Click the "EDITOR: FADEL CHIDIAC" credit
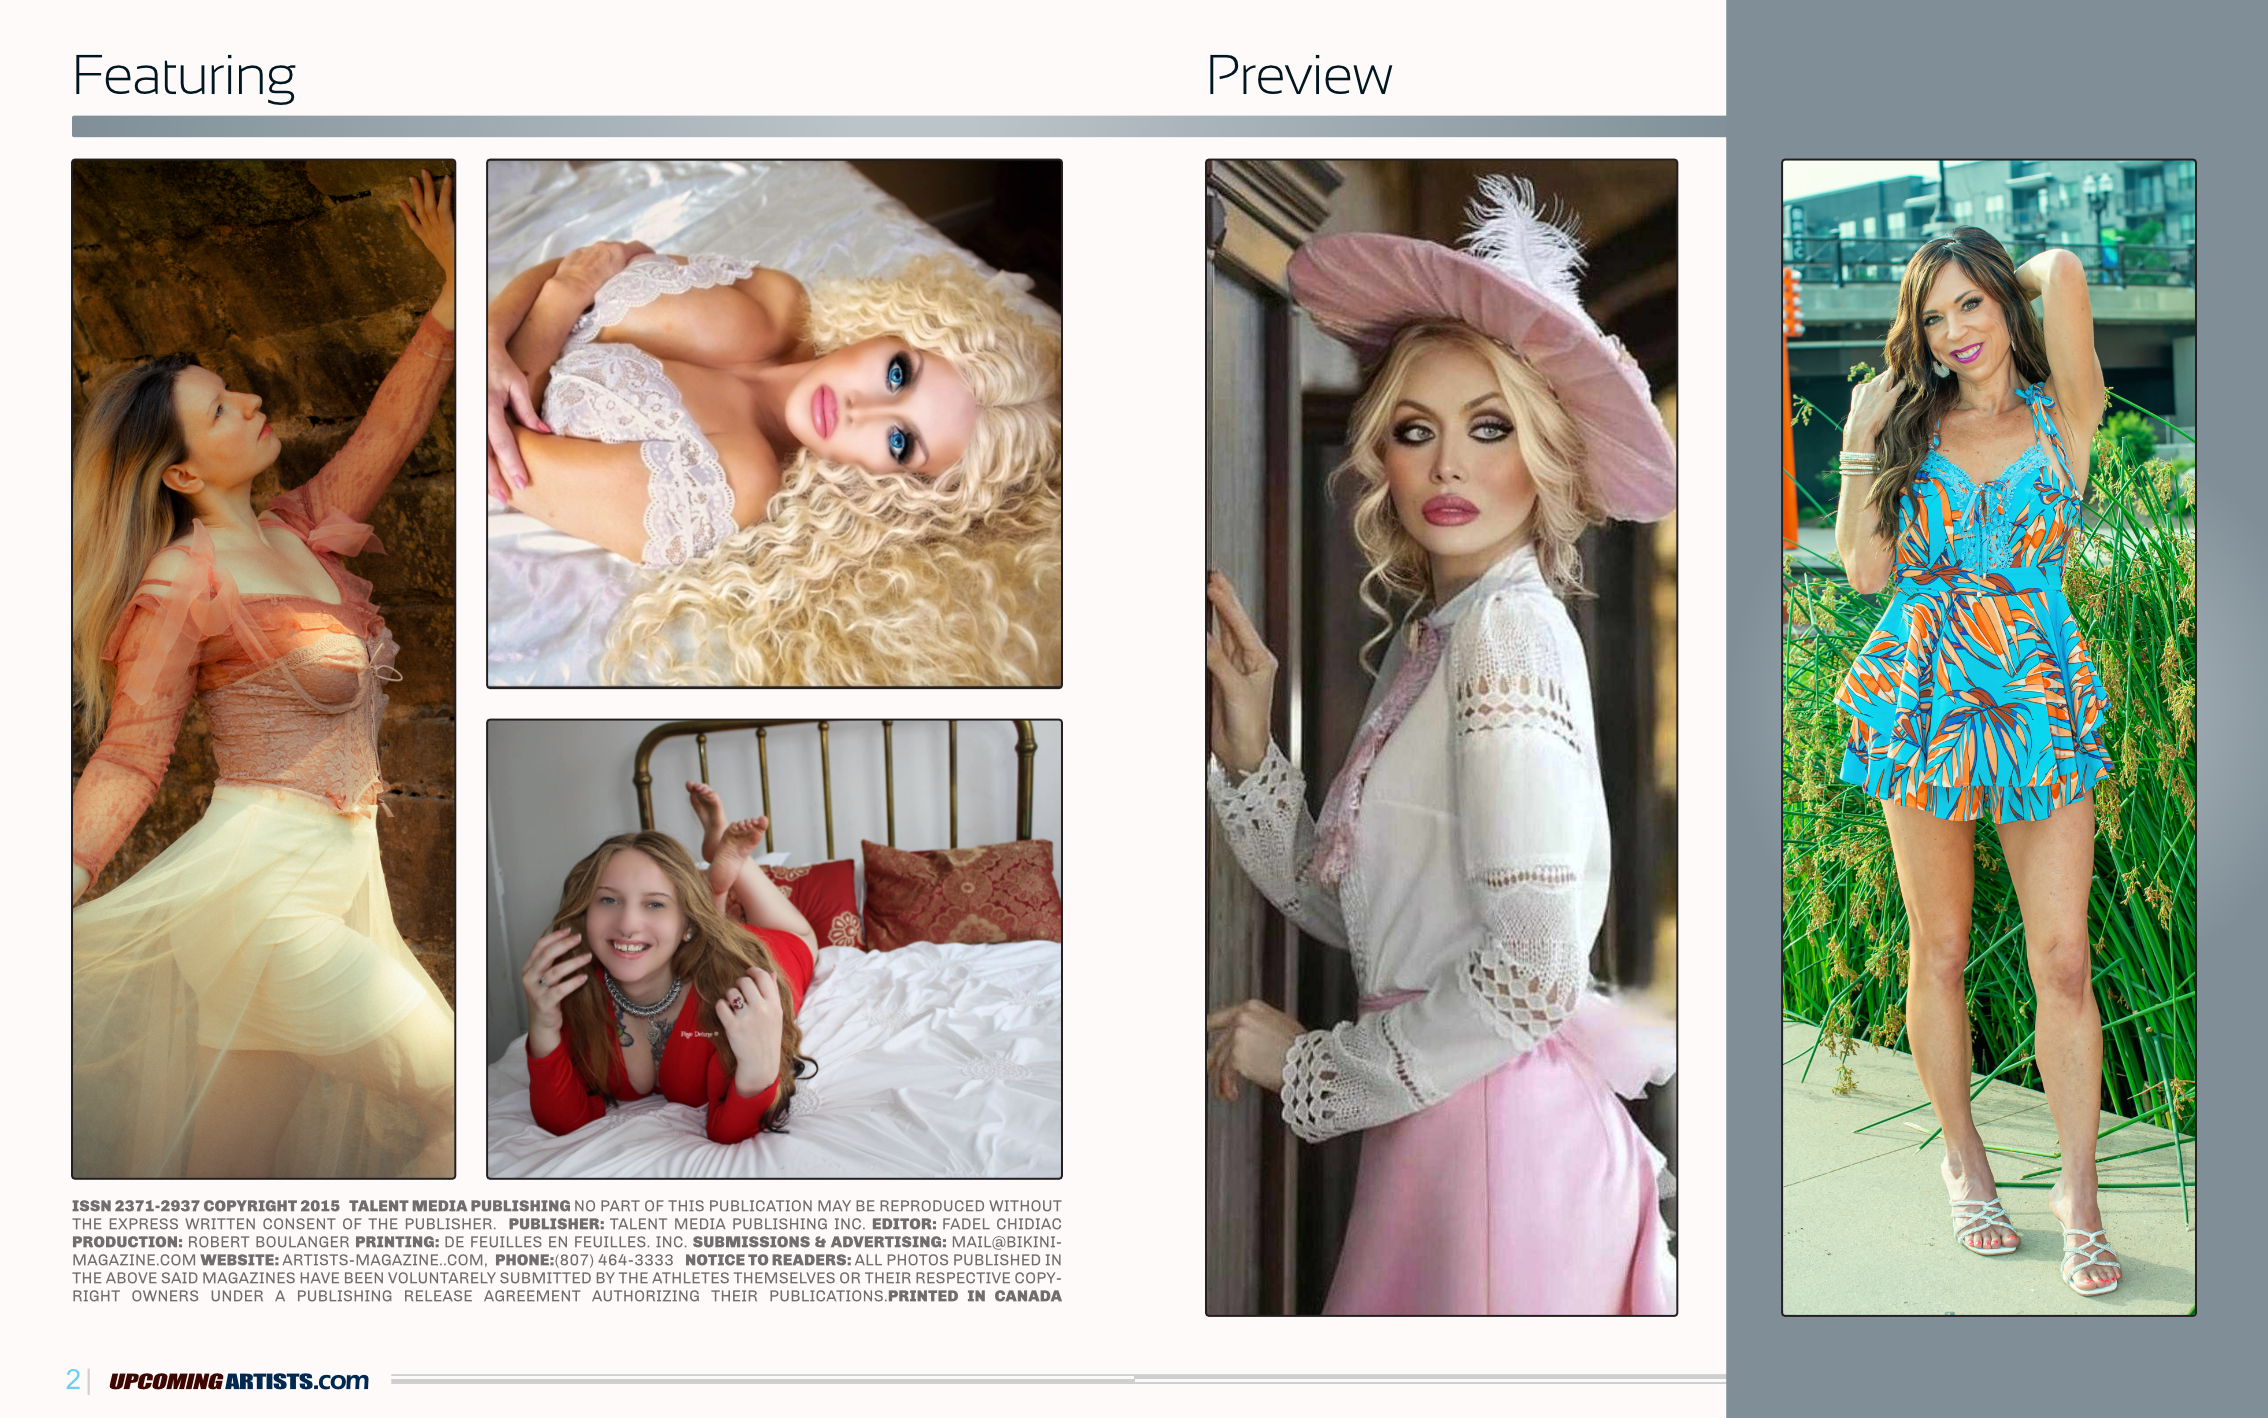The height and width of the screenshot is (1418, 2268). pos(966,1224)
